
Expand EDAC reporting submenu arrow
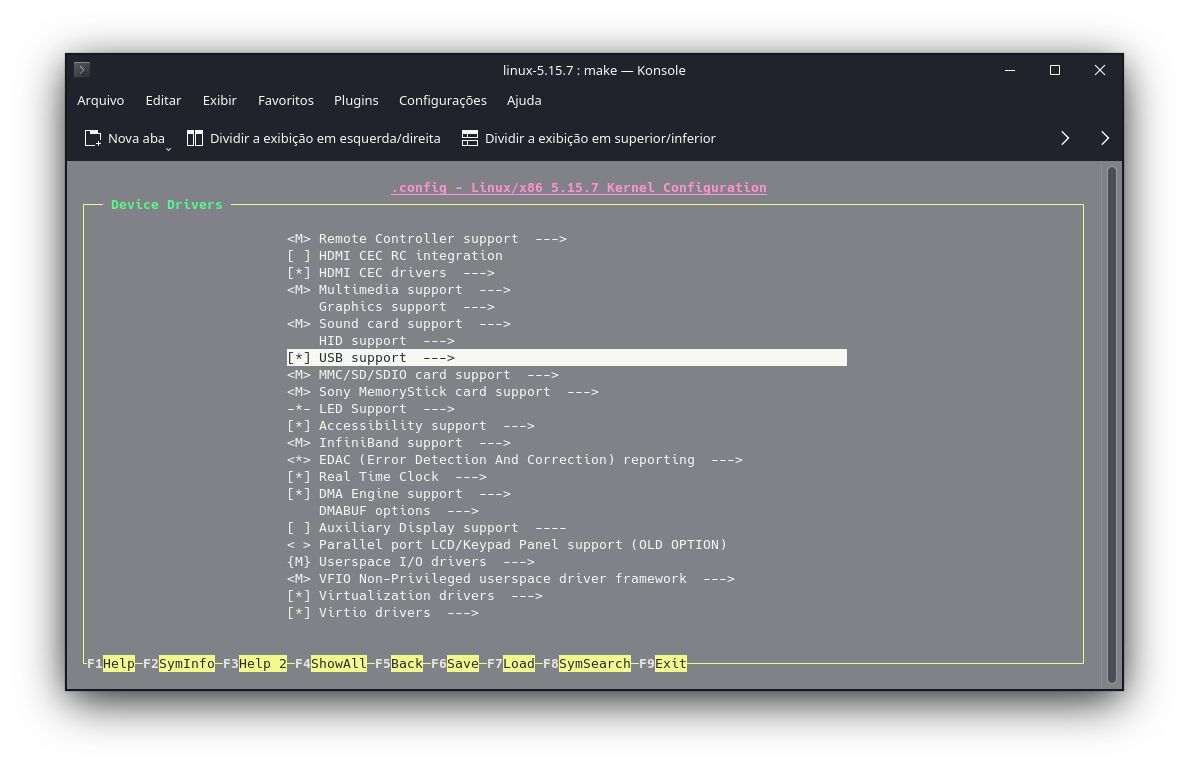[x=726, y=459]
